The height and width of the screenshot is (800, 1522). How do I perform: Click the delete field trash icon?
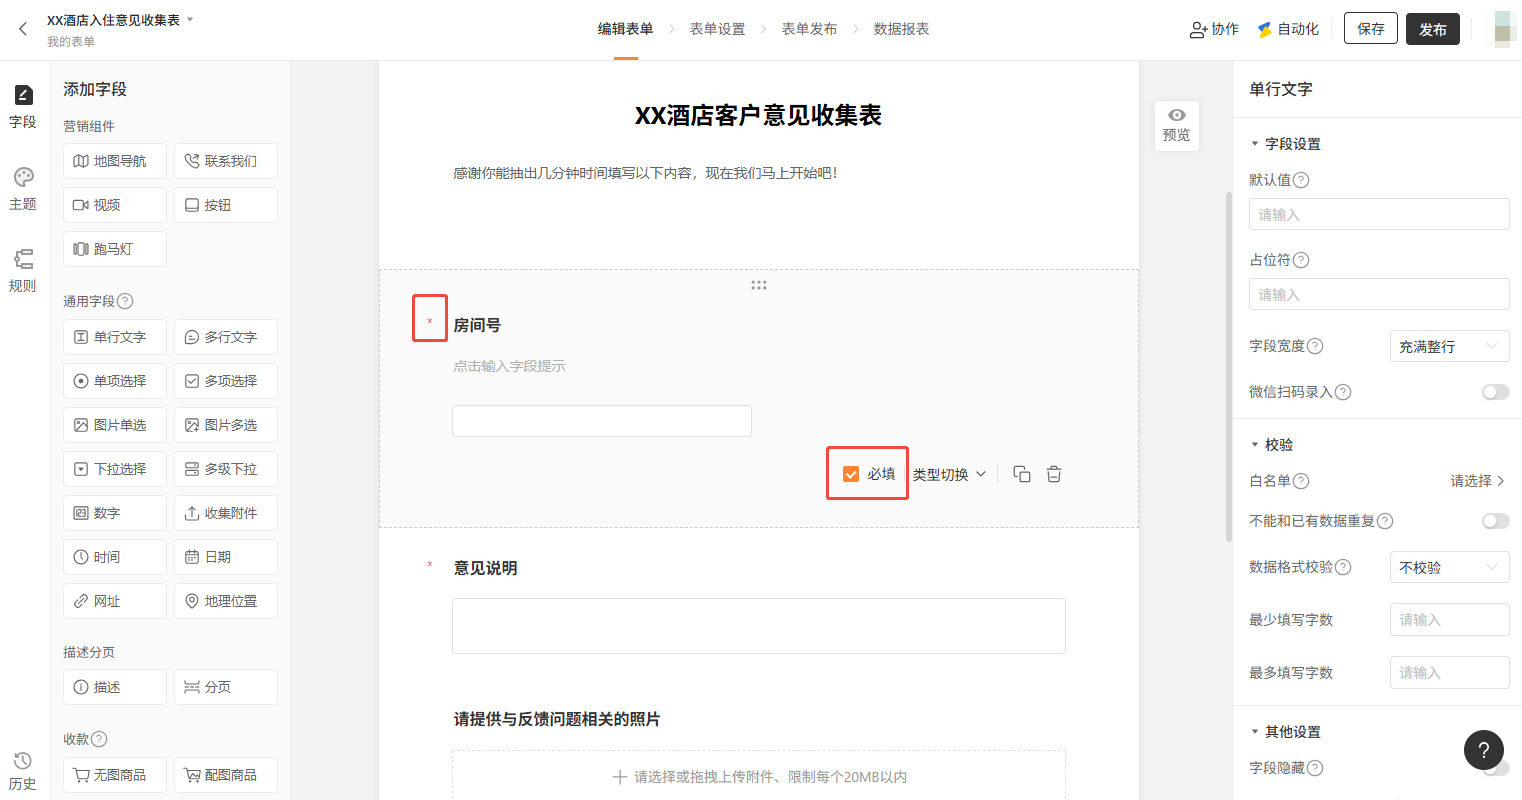pos(1054,474)
